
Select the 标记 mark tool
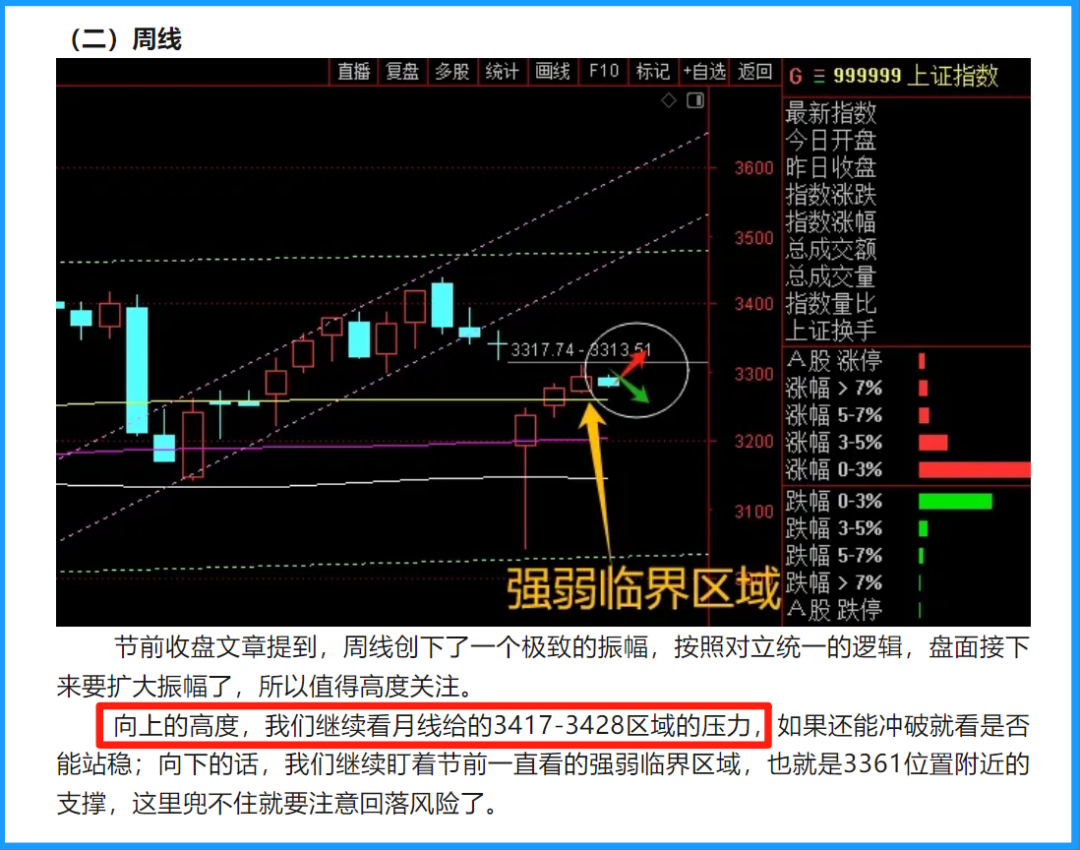(x=652, y=72)
